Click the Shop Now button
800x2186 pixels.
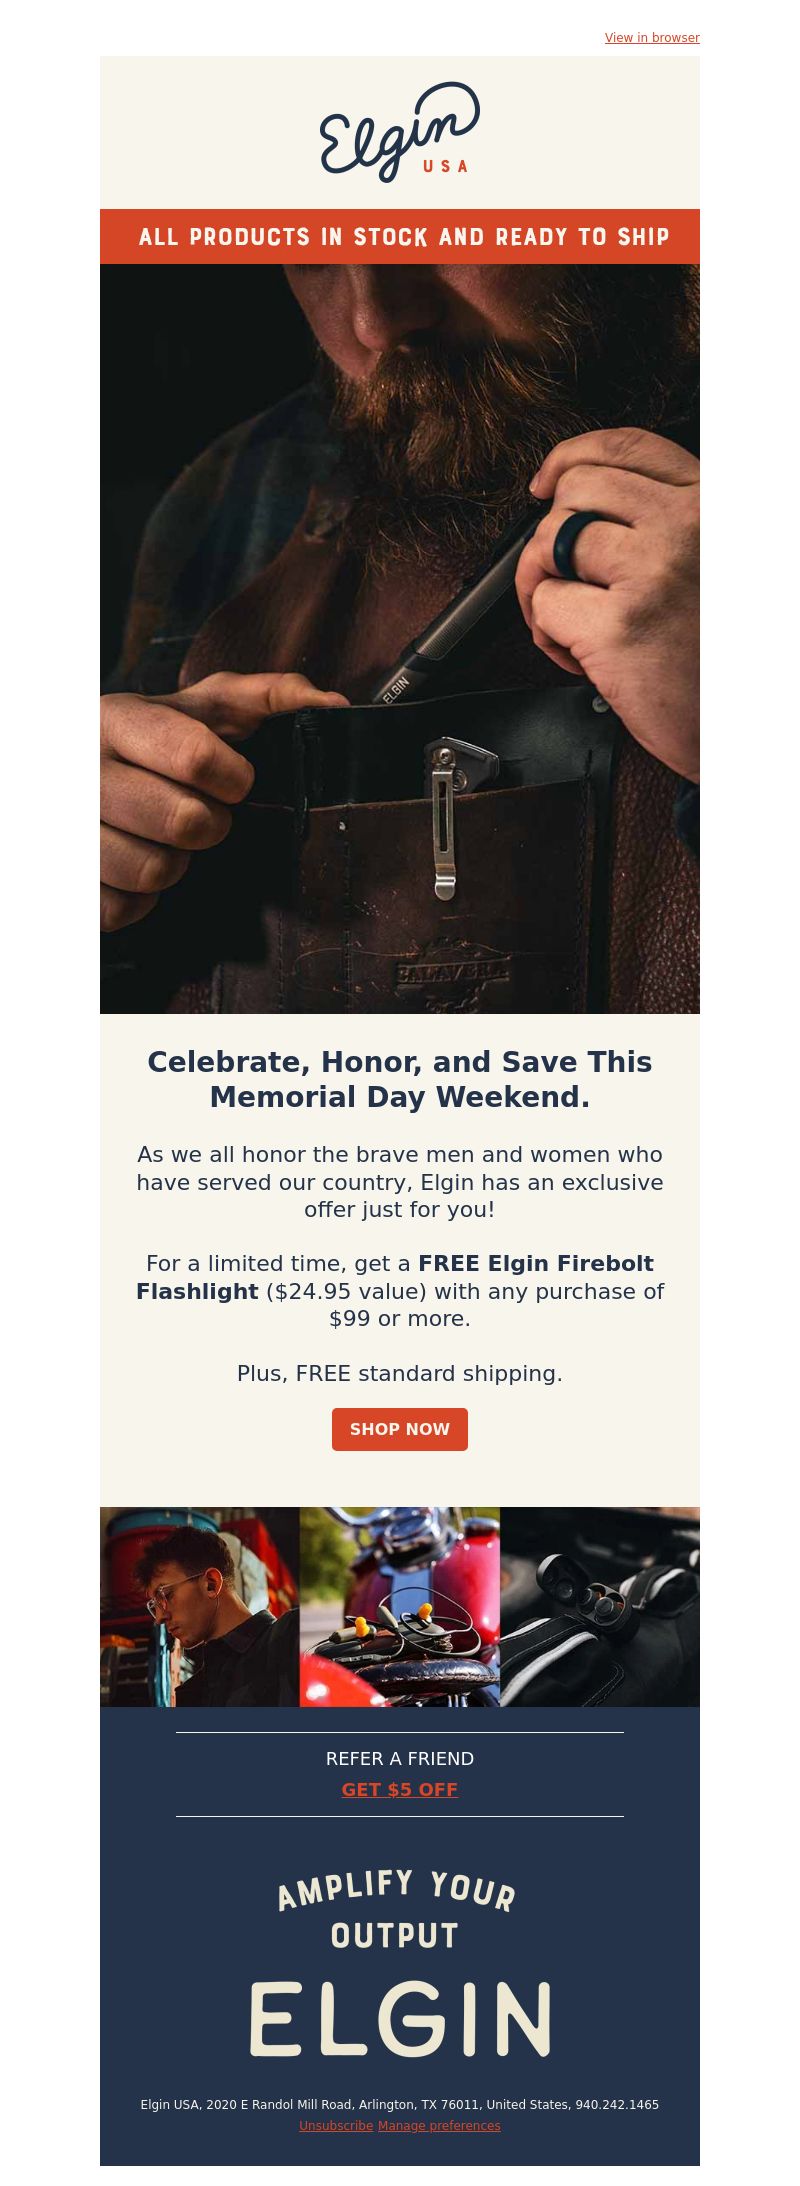[400, 1429]
